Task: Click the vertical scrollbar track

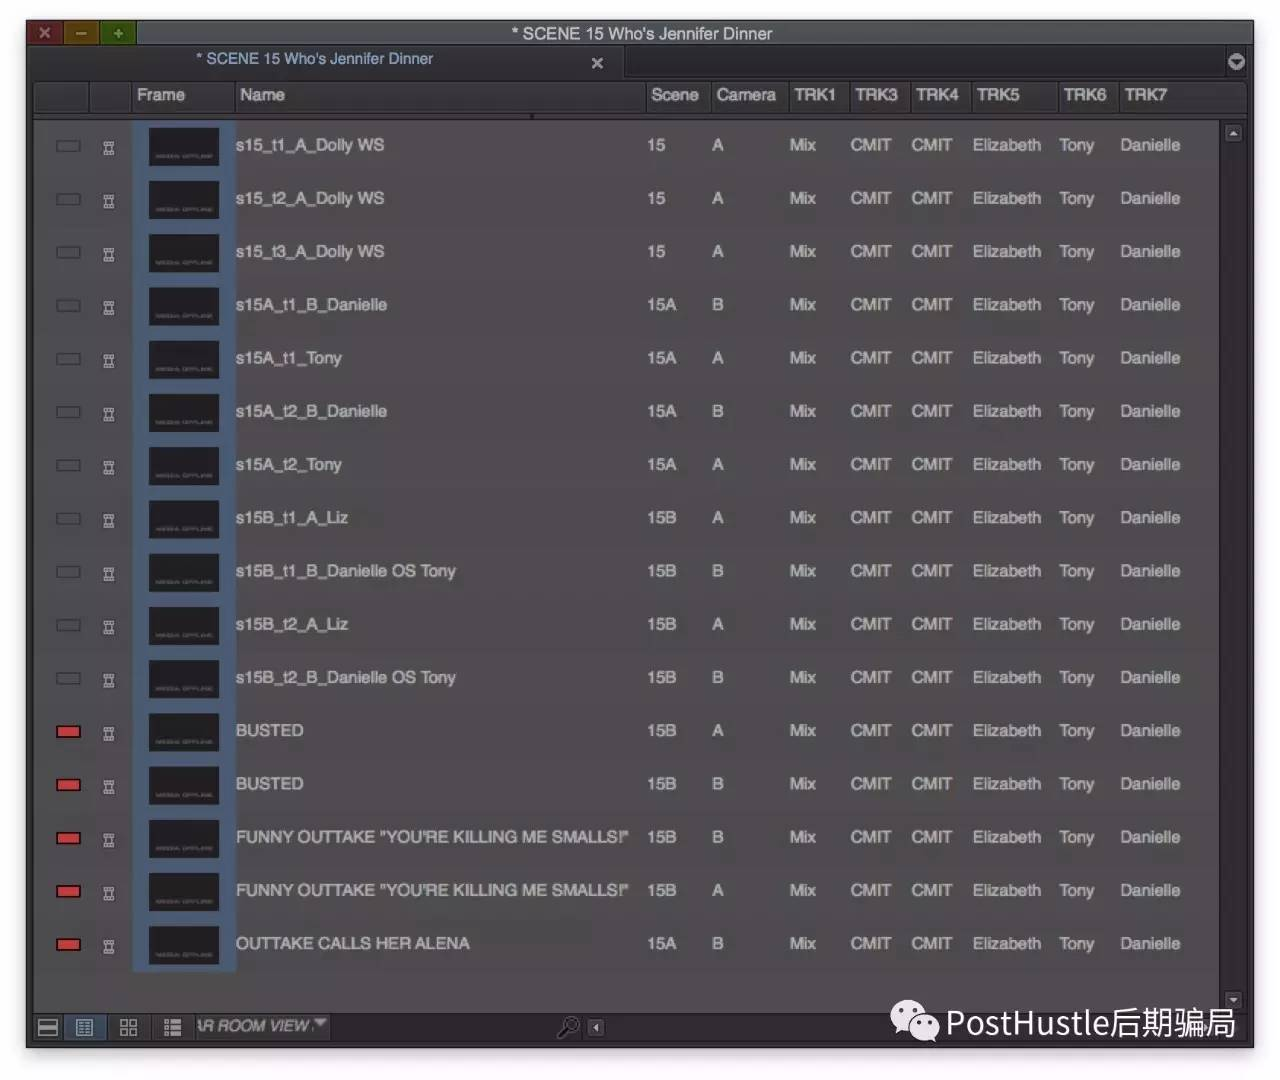Action: click(x=1234, y=566)
